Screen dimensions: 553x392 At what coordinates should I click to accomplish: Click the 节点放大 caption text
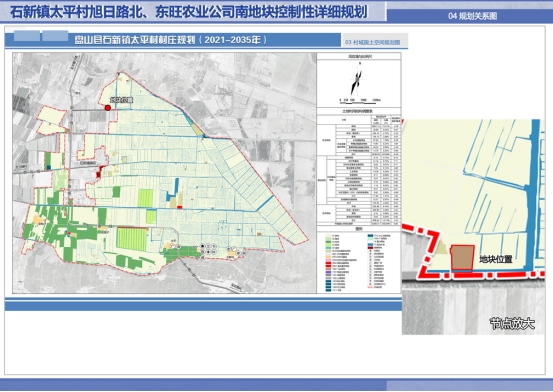click(512, 324)
